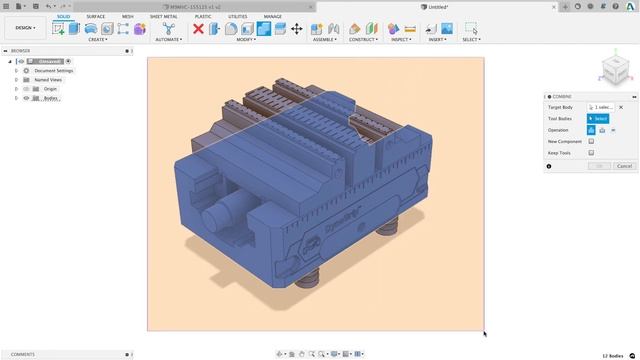
Task: Open the data panel grid icon
Action: coord(6,7)
